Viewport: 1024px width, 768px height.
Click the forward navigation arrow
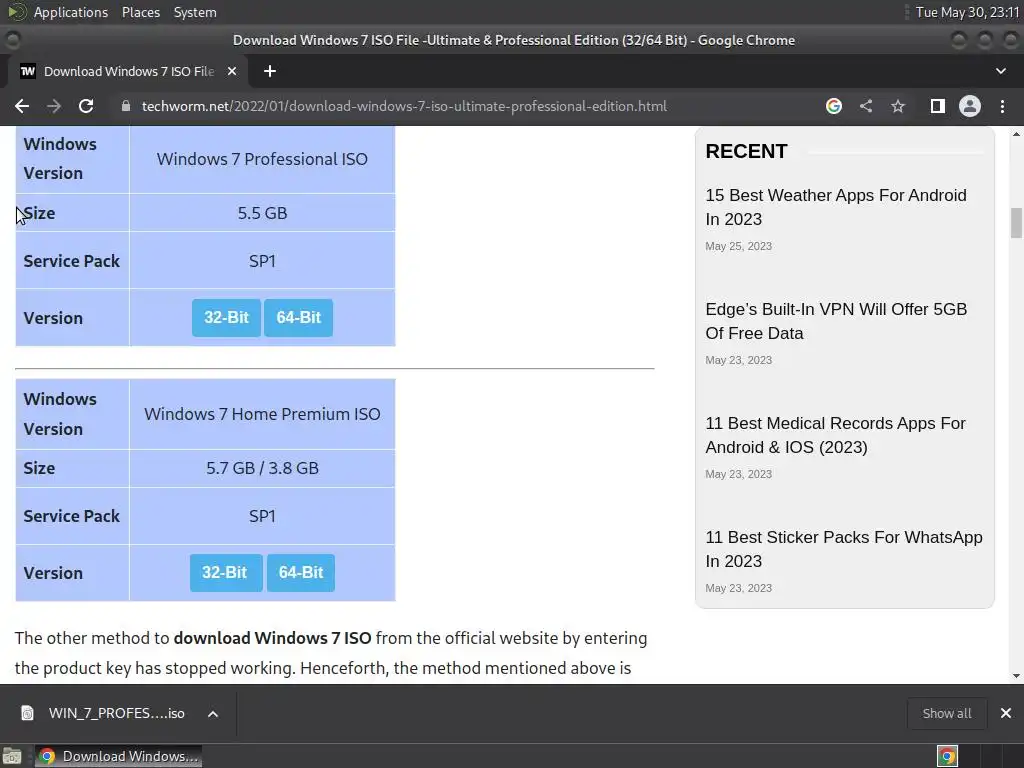tap(54, 106)
